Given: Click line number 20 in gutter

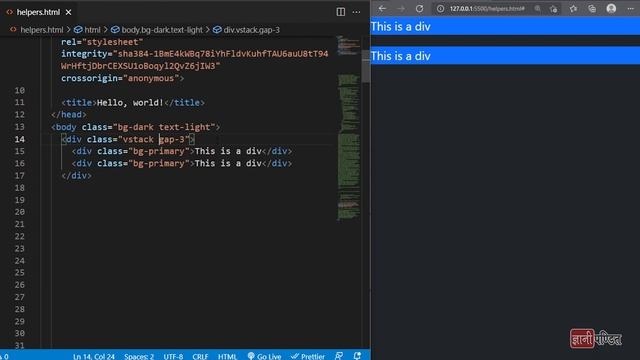Looking at the screenshot, I should pos(20,212).
